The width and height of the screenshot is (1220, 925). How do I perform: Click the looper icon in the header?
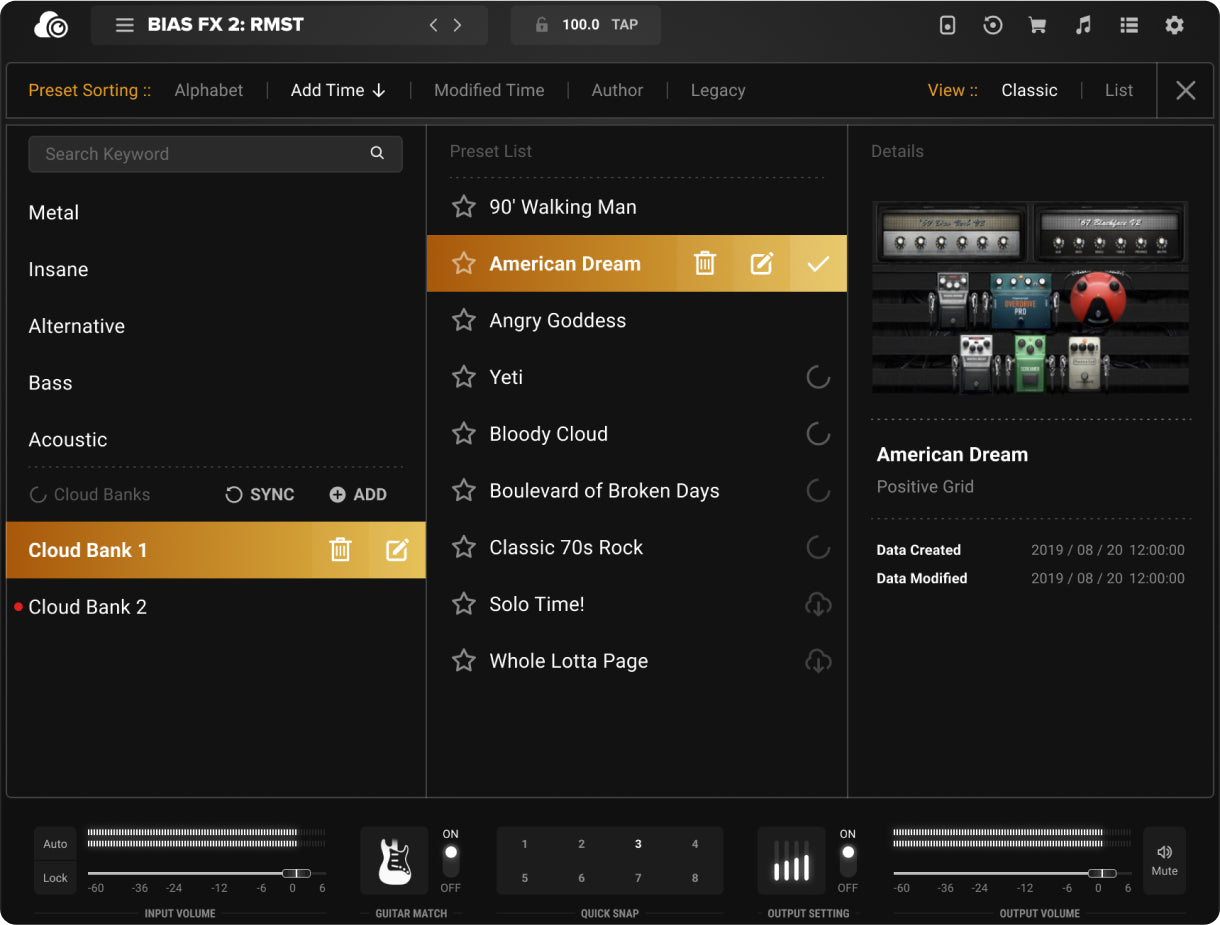coord(992,25)
